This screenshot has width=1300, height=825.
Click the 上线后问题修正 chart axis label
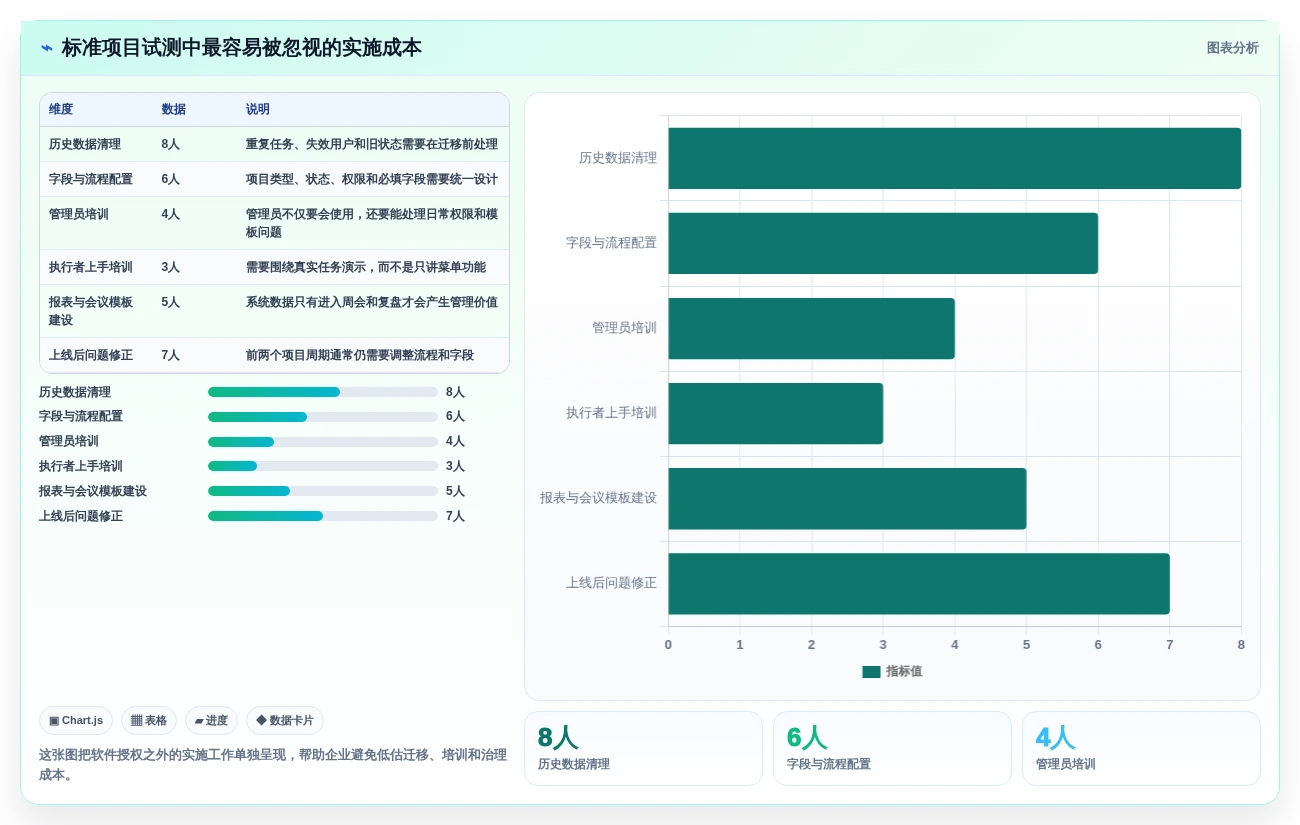click(611, 583)
